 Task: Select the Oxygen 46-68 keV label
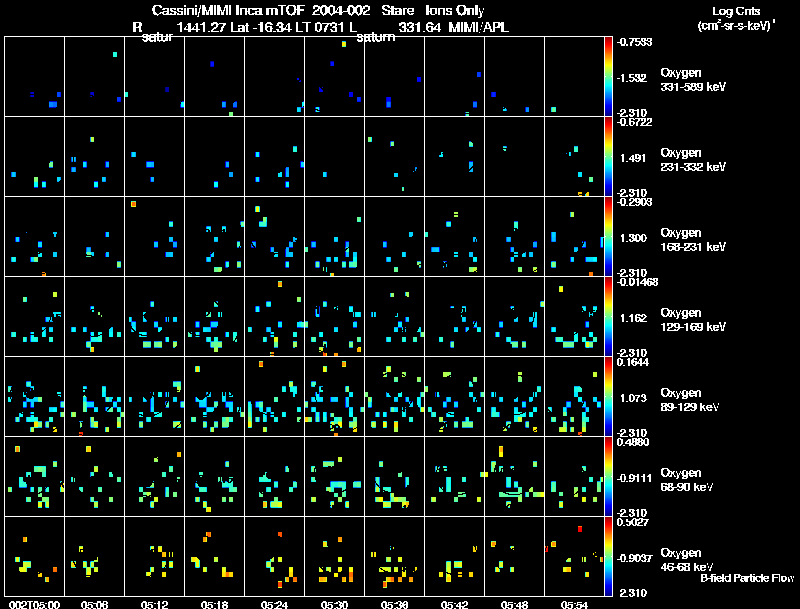pos(687,560)
